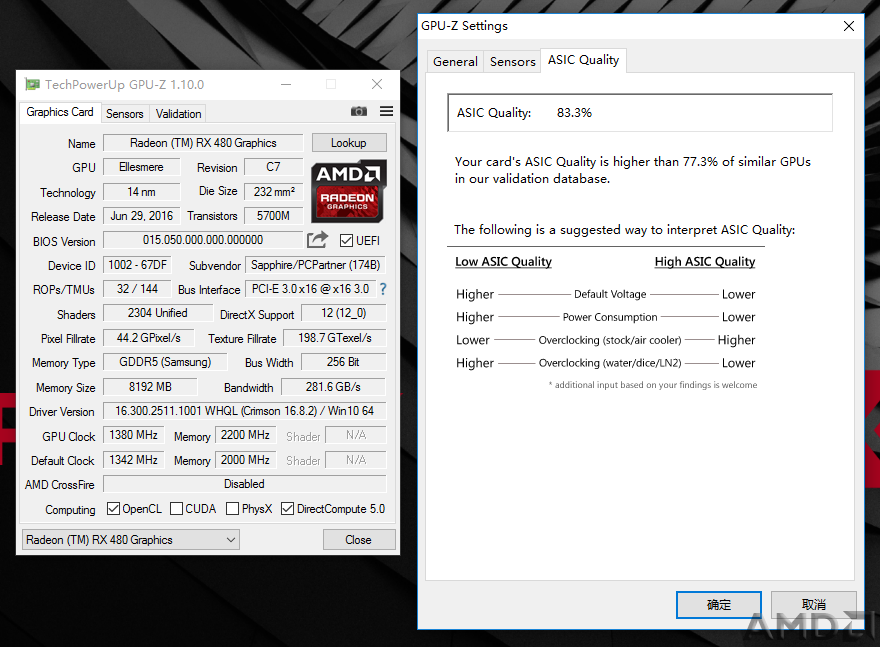
Task: Minimize the TechPowerUp GPU-Z window
Action: [286, 84]
